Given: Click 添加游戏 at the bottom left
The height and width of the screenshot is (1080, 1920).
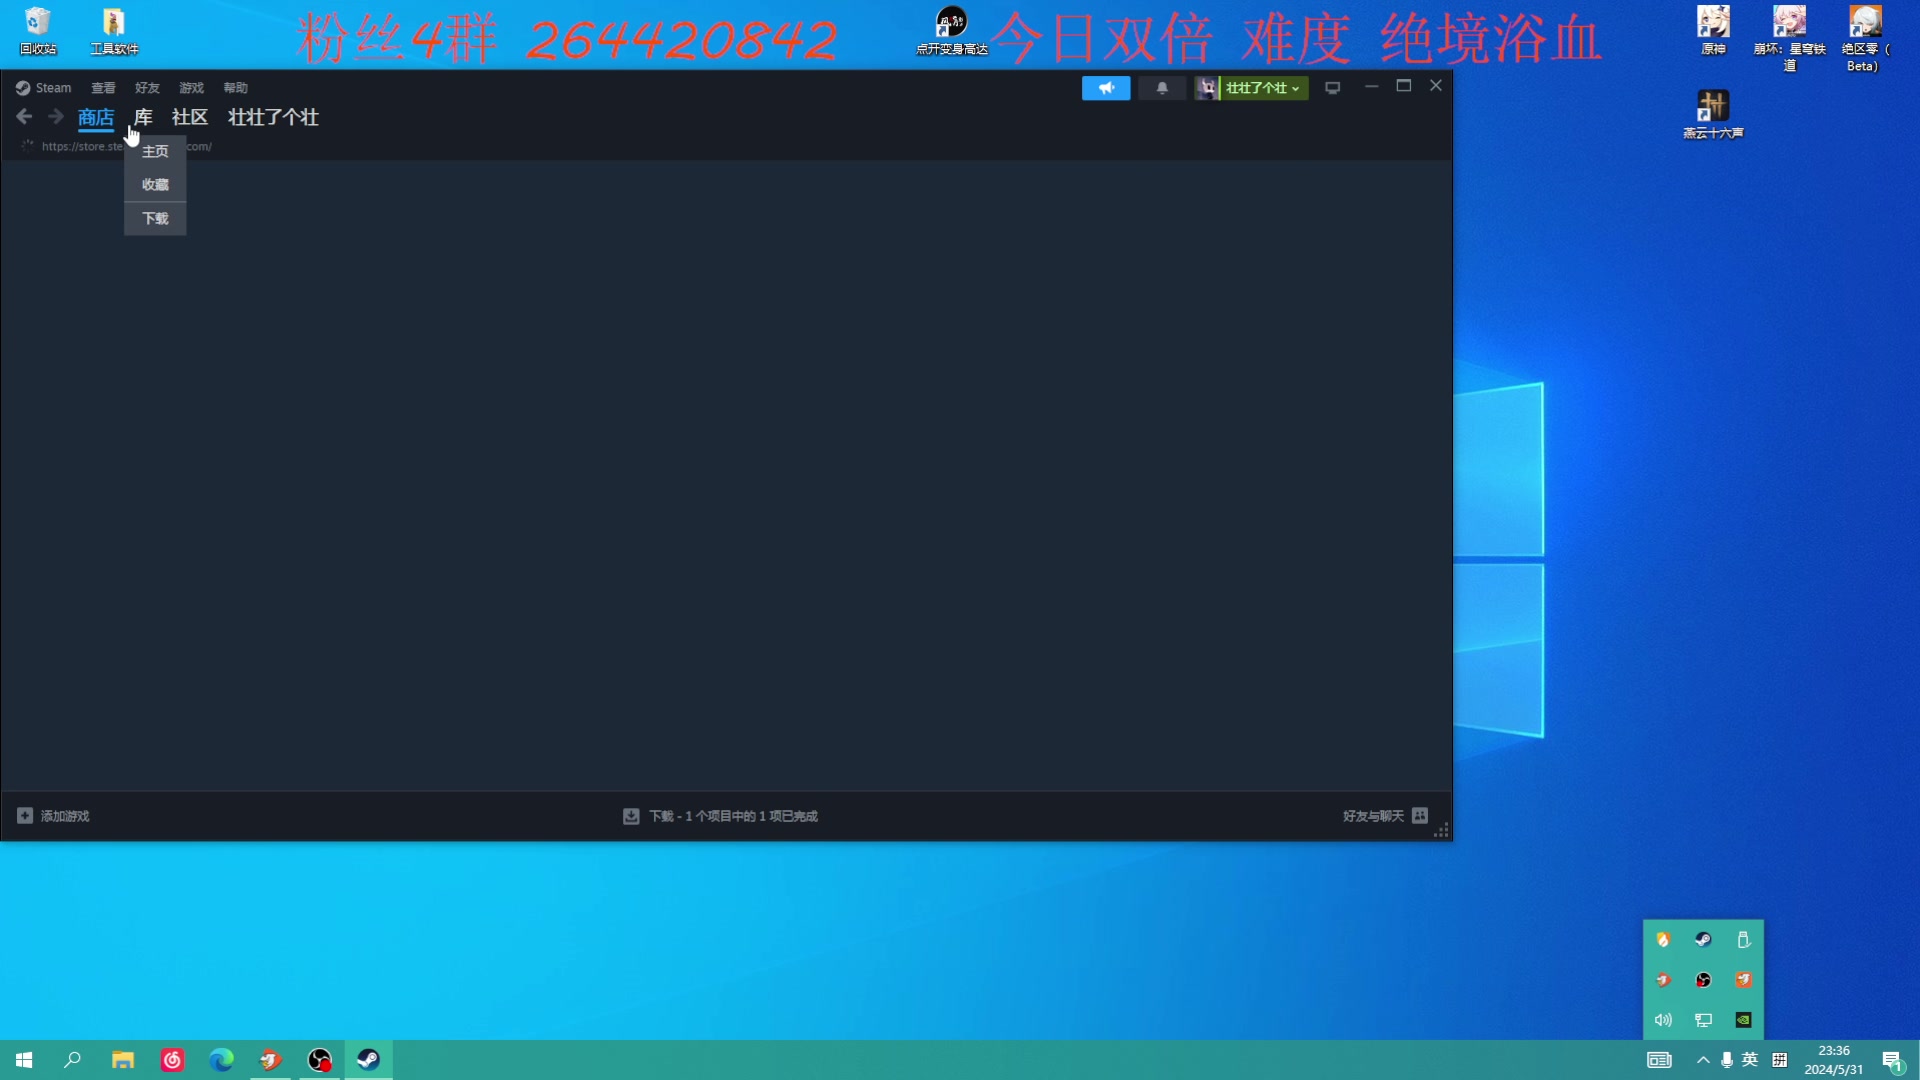Looking at the screenshot, I should coord(53,816).
